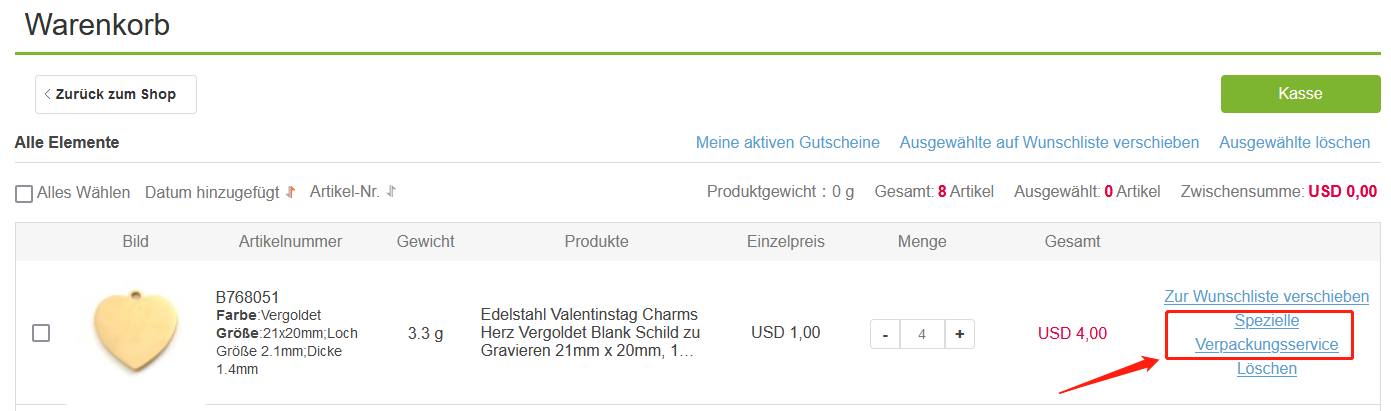Click the quantity field showing 4
This screenshot has height=411, width=1391.
tap(922, 335)
